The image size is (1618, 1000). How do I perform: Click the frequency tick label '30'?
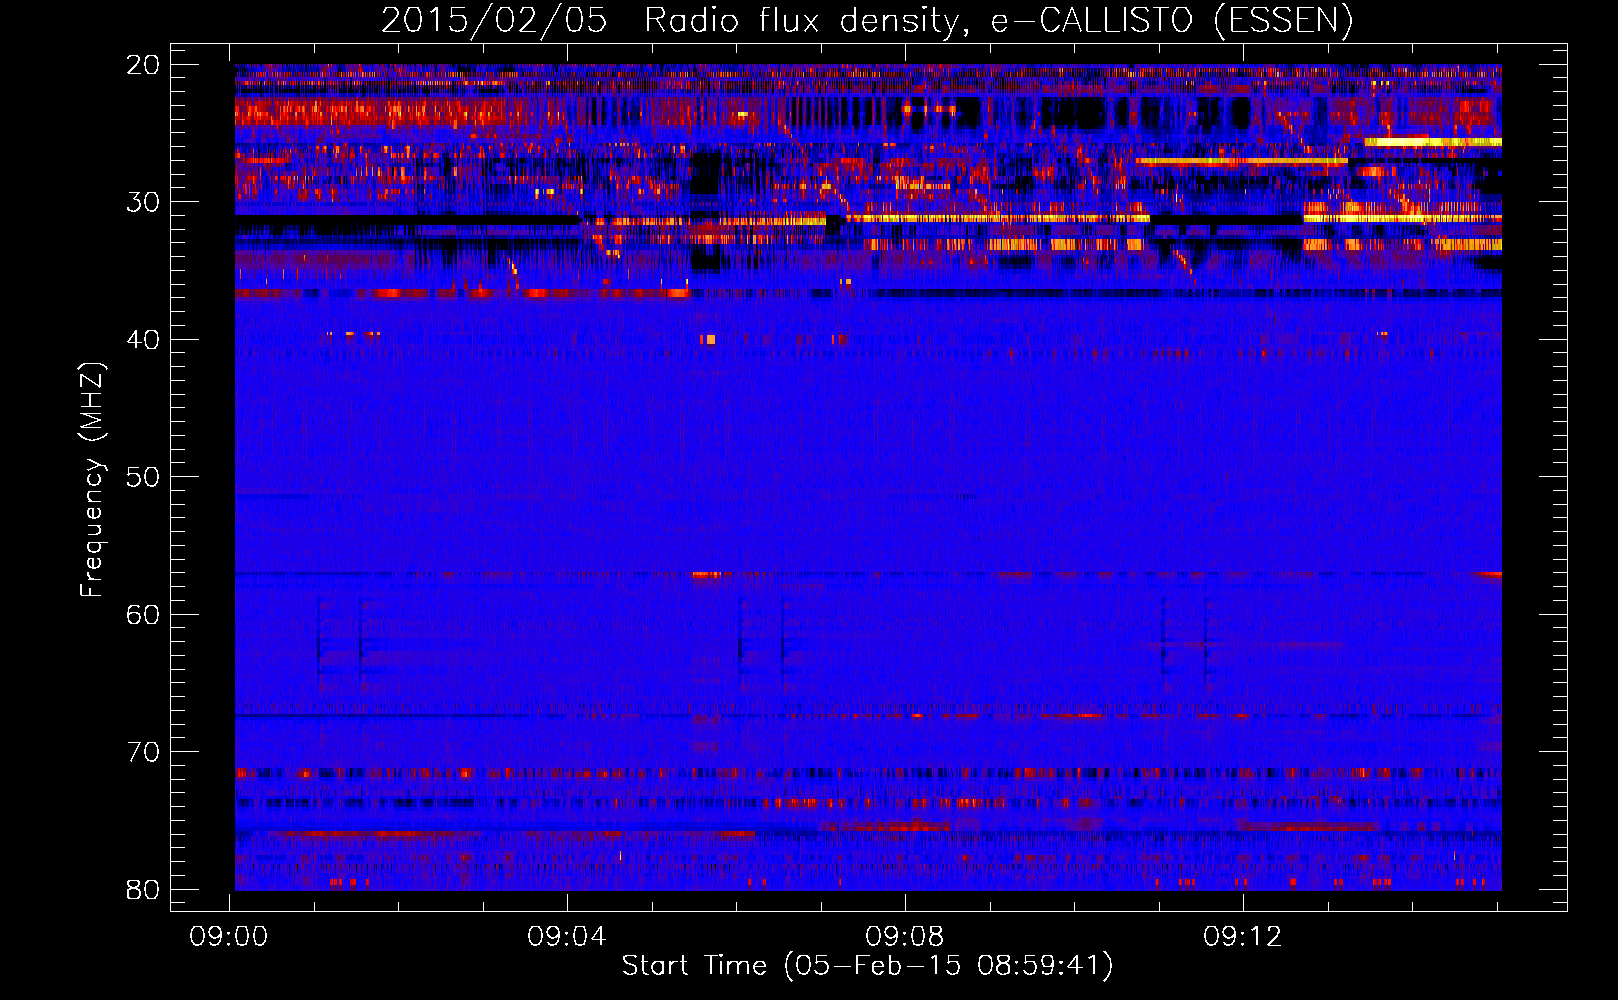(143, 202)
